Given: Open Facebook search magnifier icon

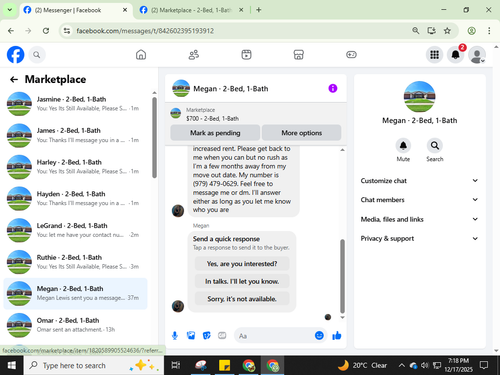Looking at the screenshot, I should [37, 55].
